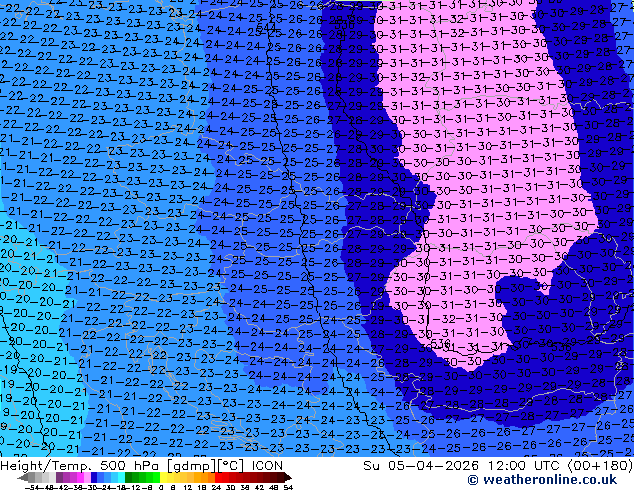Pick the yellow legend swatch above 0
This screenshot has height=490, width=634.
click(163, 478)
